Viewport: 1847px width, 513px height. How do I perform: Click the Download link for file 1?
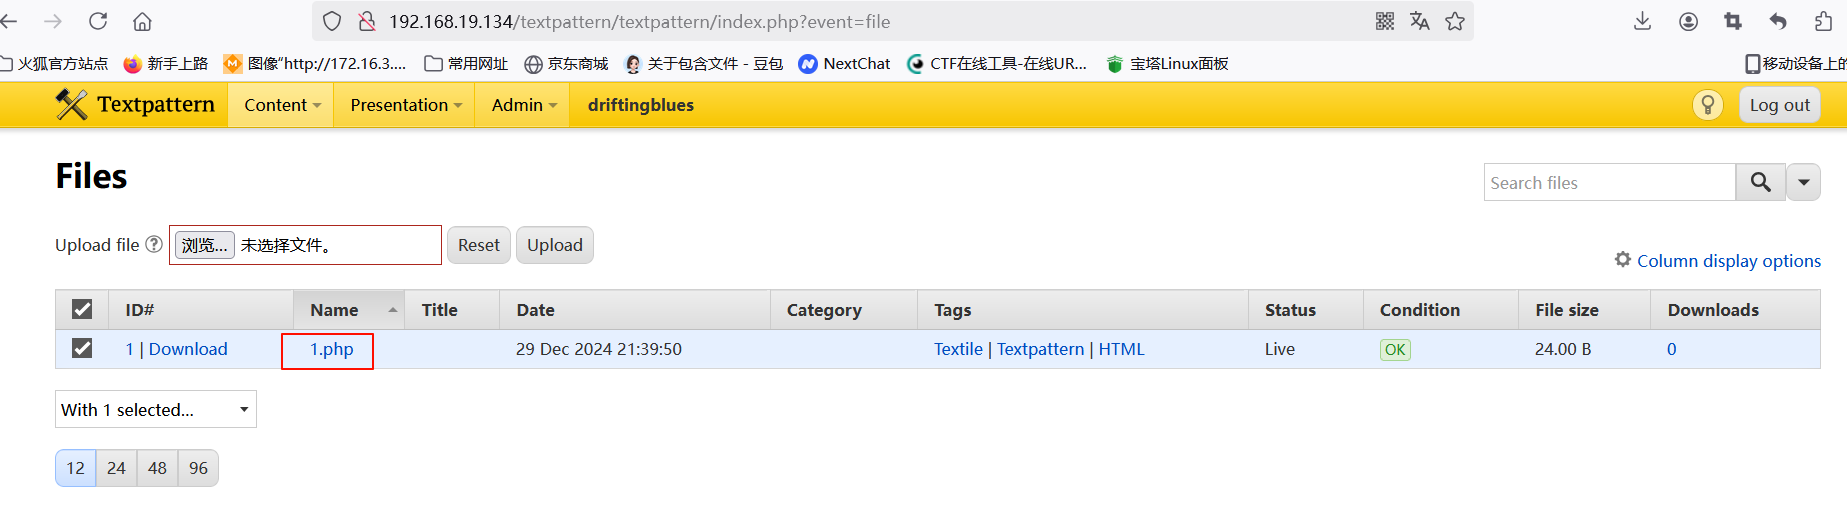188,349
